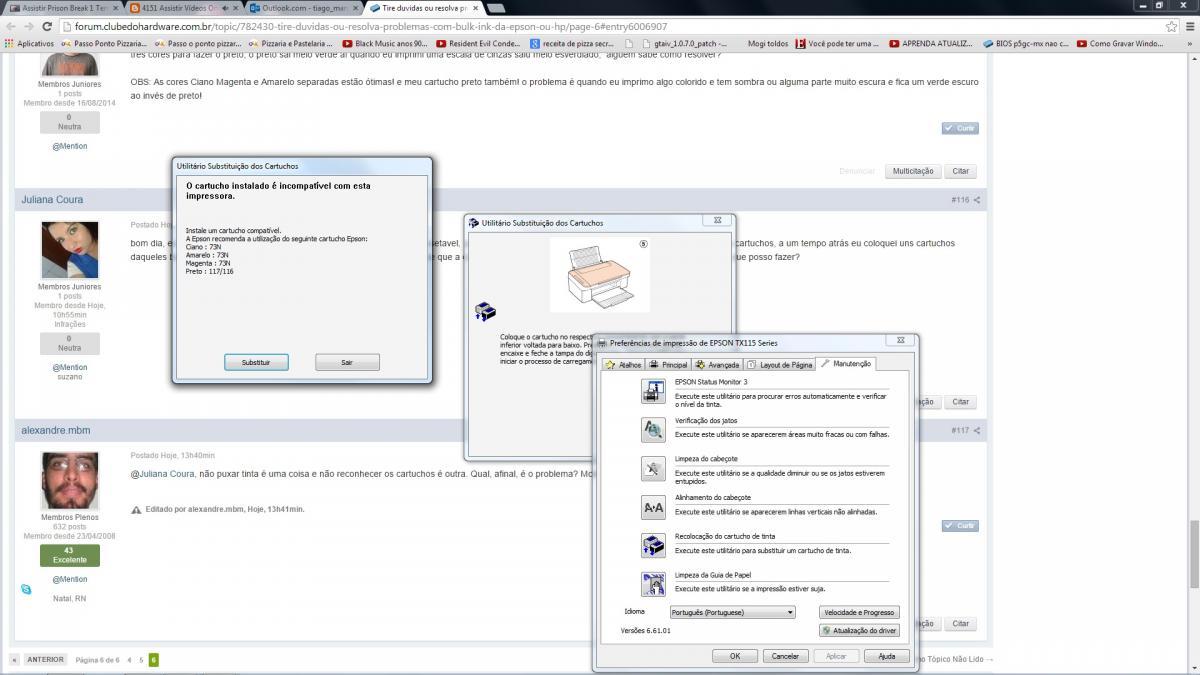Click the Denunciar link on the top post
The image size is (1200, 675).
857,171
